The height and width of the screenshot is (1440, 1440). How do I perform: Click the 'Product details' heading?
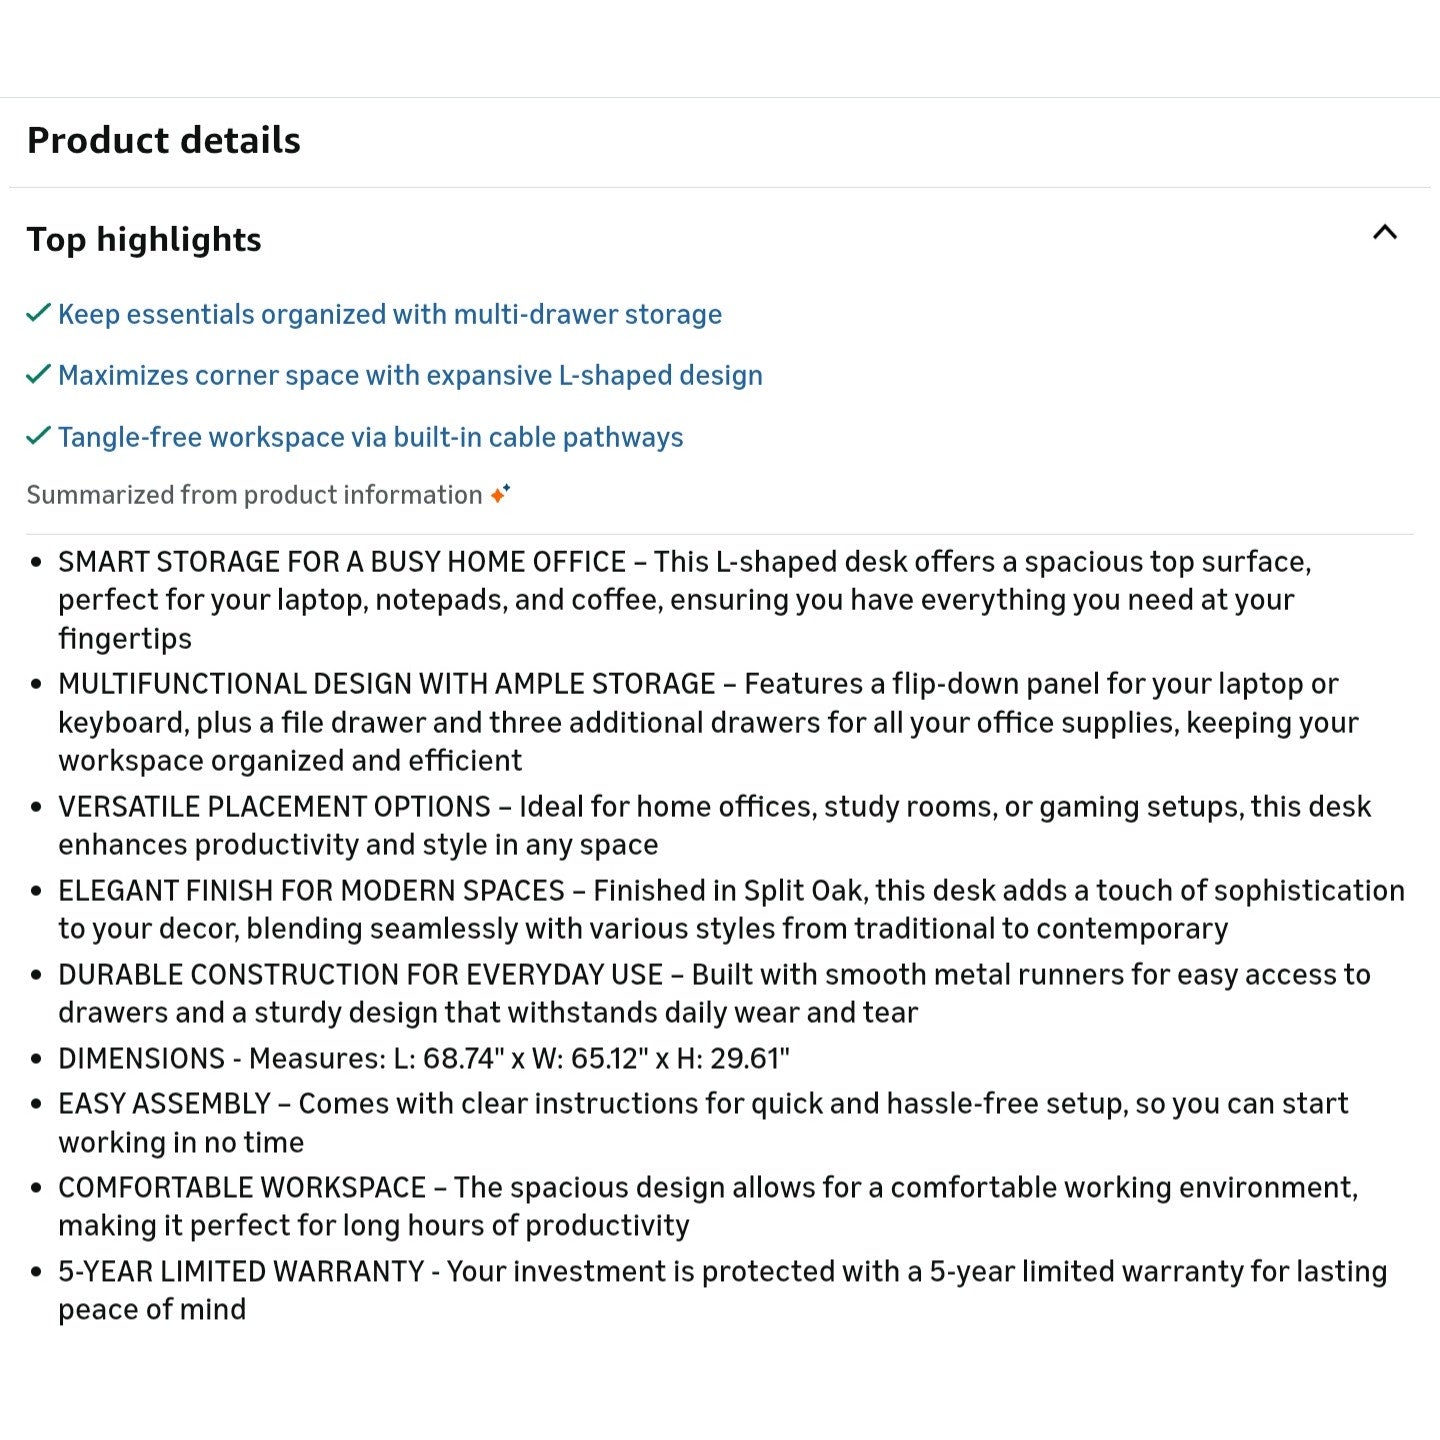tap(163, 141)
